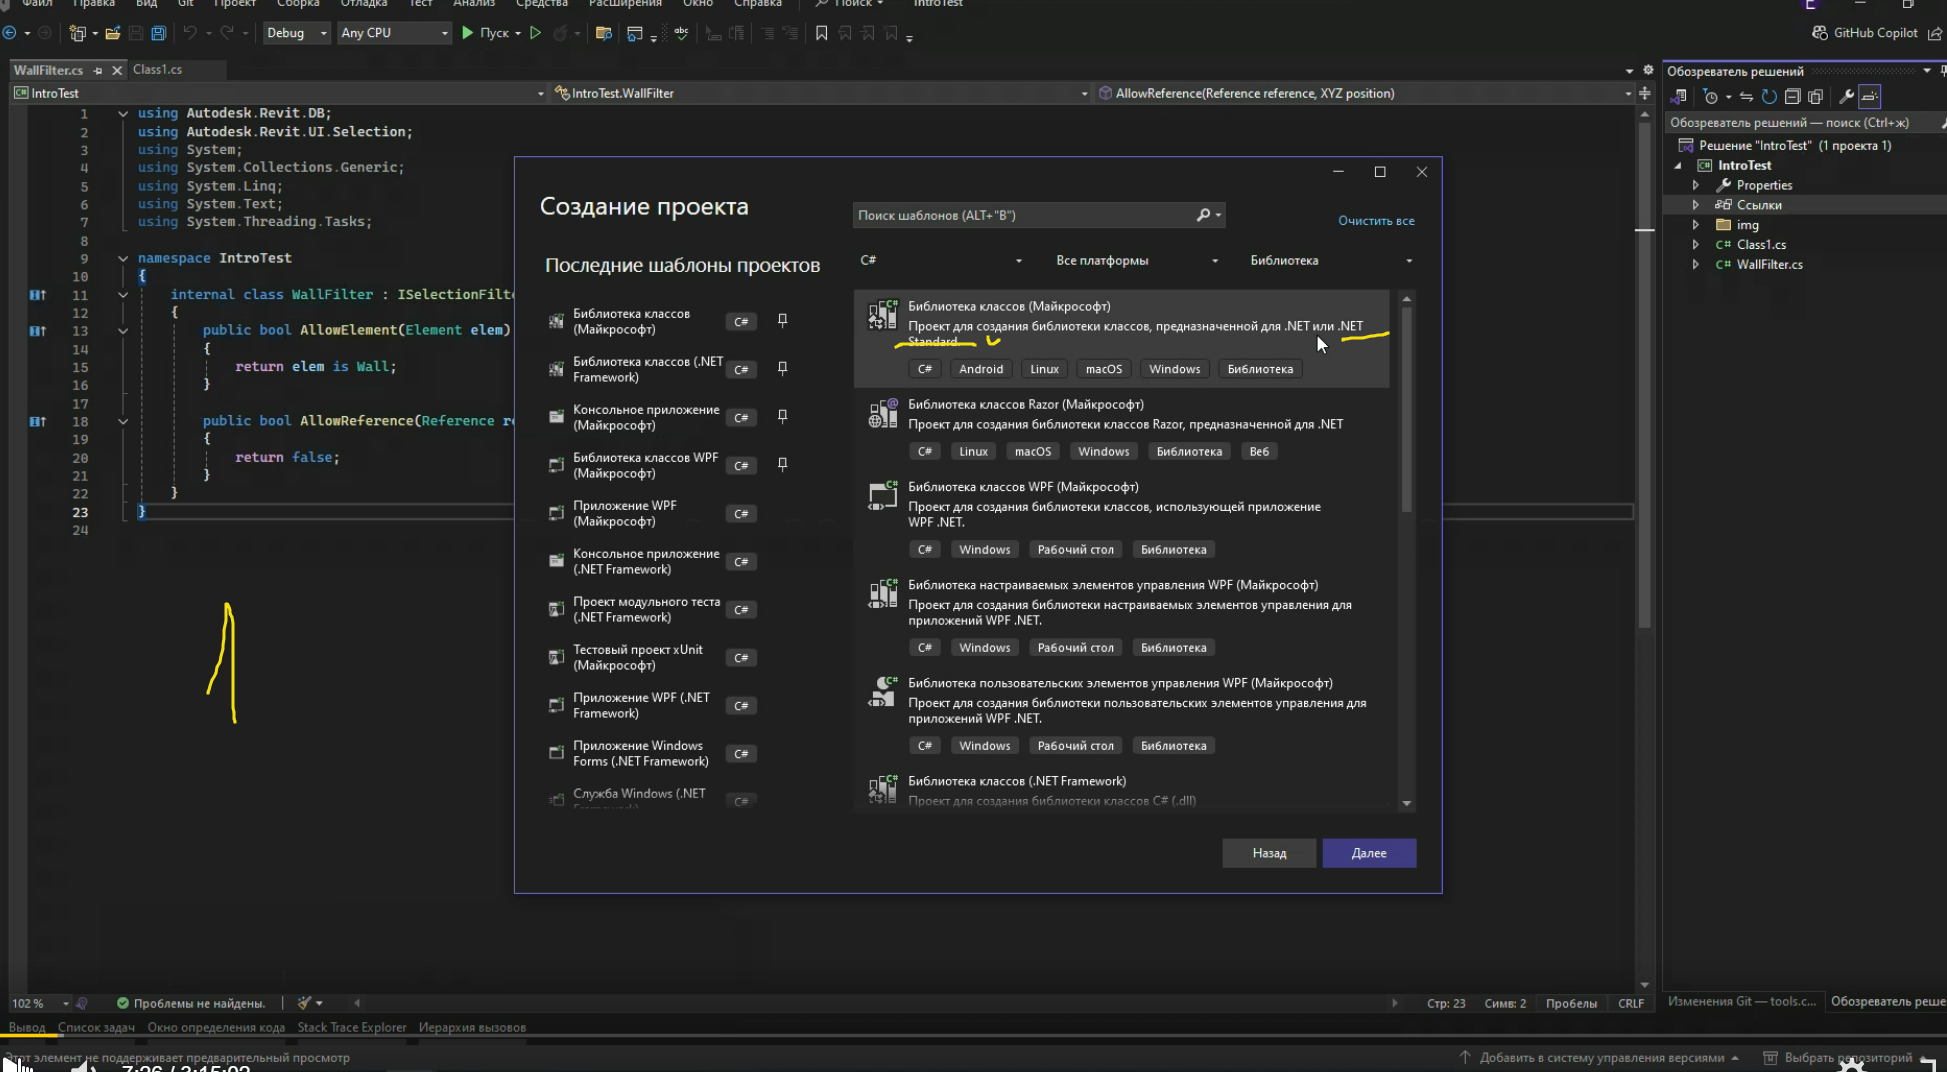Click the template list vertical scrollbar

click(x=1406, y=410)
